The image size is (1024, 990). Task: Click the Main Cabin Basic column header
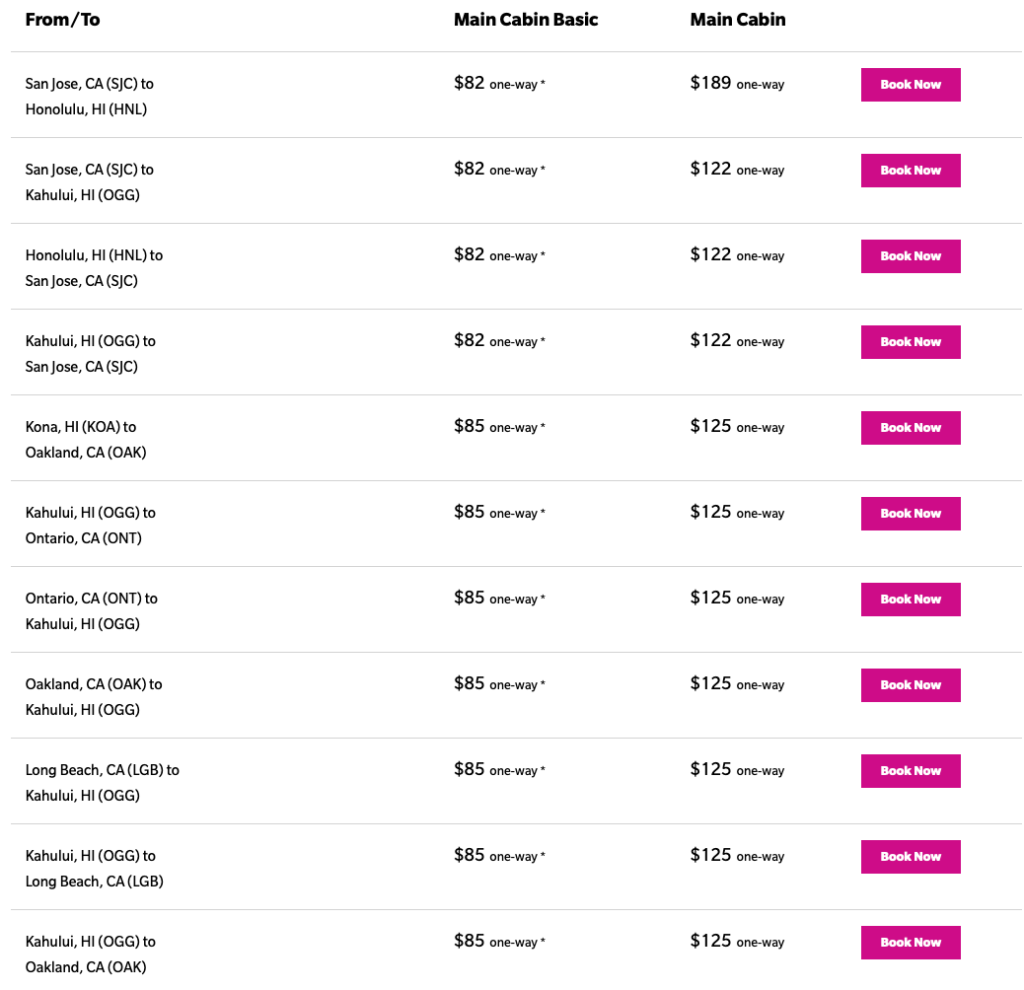pyautogui.click(x=526, y=20)
